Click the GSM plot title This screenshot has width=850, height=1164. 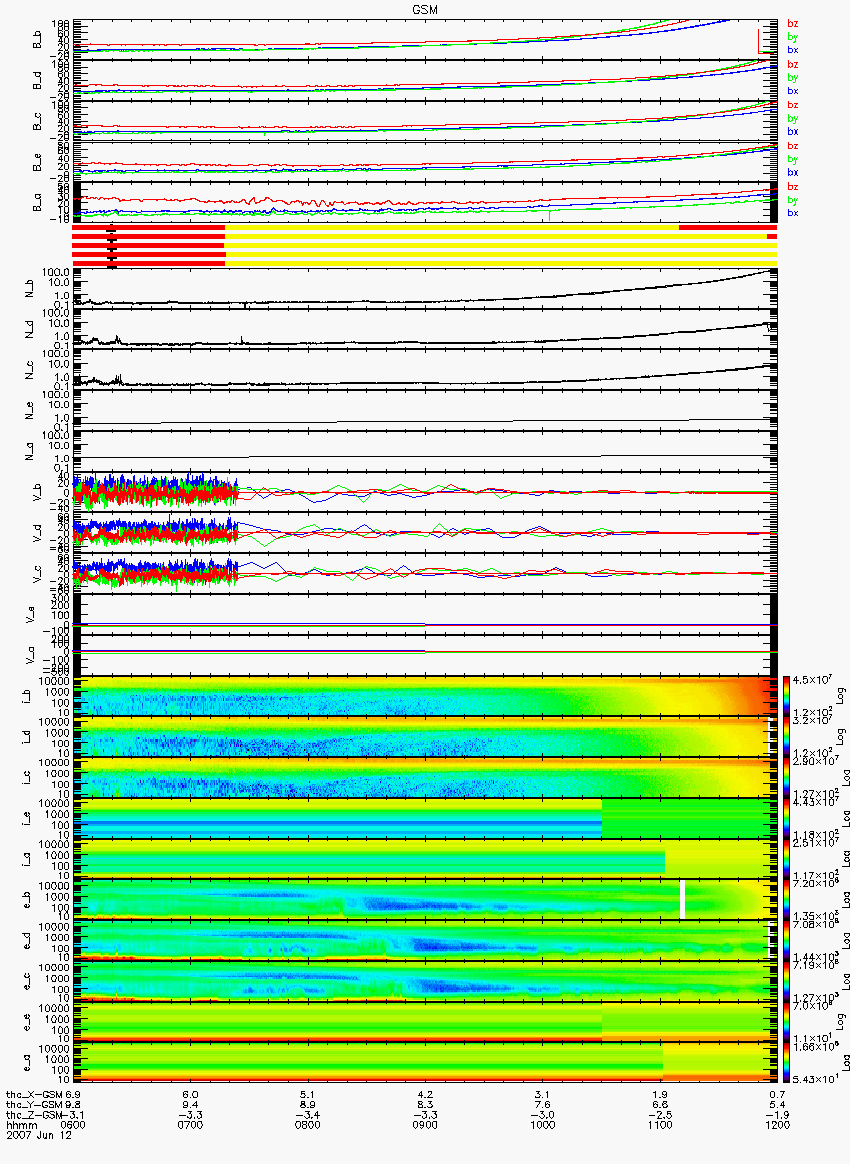[x=425, y=10]
